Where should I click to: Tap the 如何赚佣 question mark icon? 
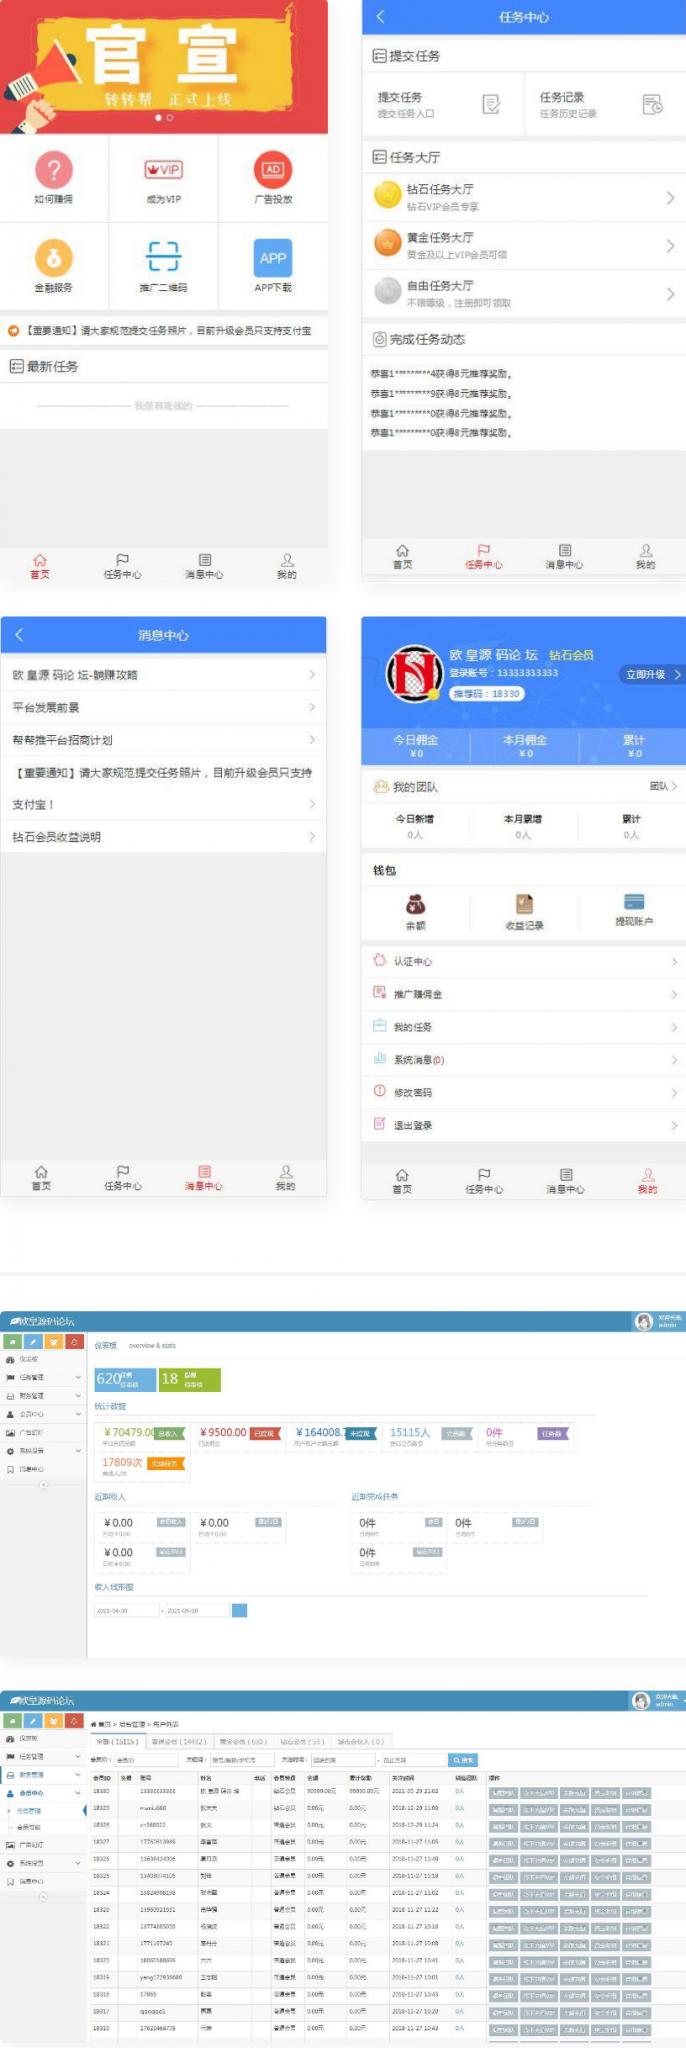point(54,170)
